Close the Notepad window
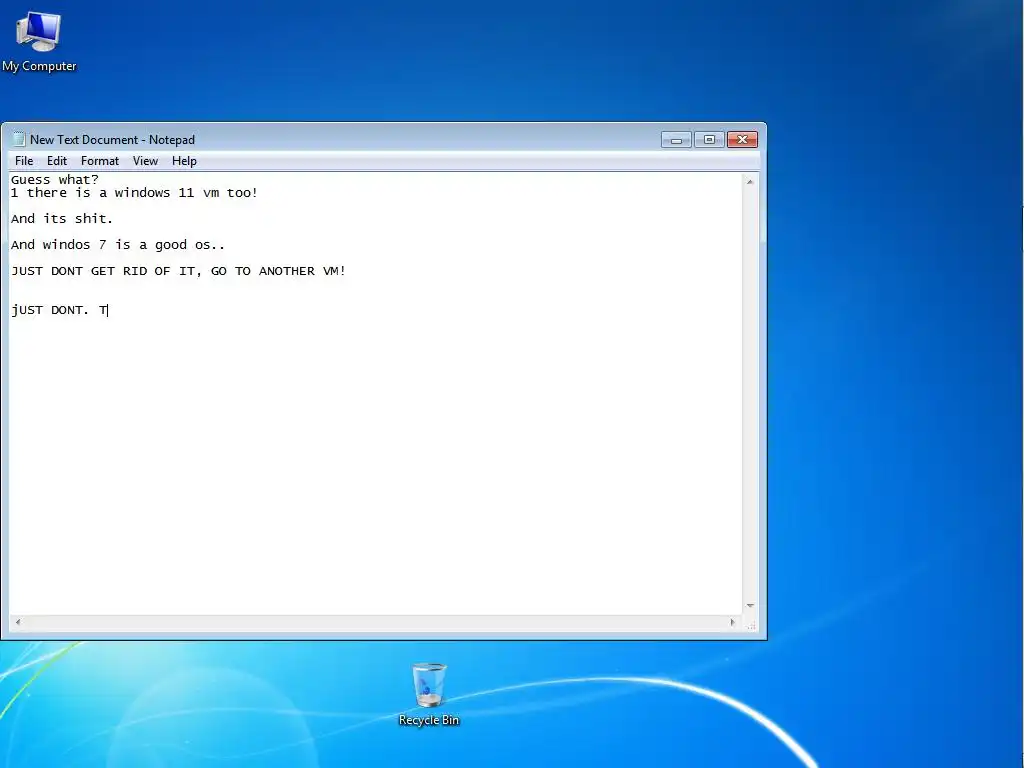This screenshot has height=768, width=1024. pyautogui.click(x=743, y=139)
